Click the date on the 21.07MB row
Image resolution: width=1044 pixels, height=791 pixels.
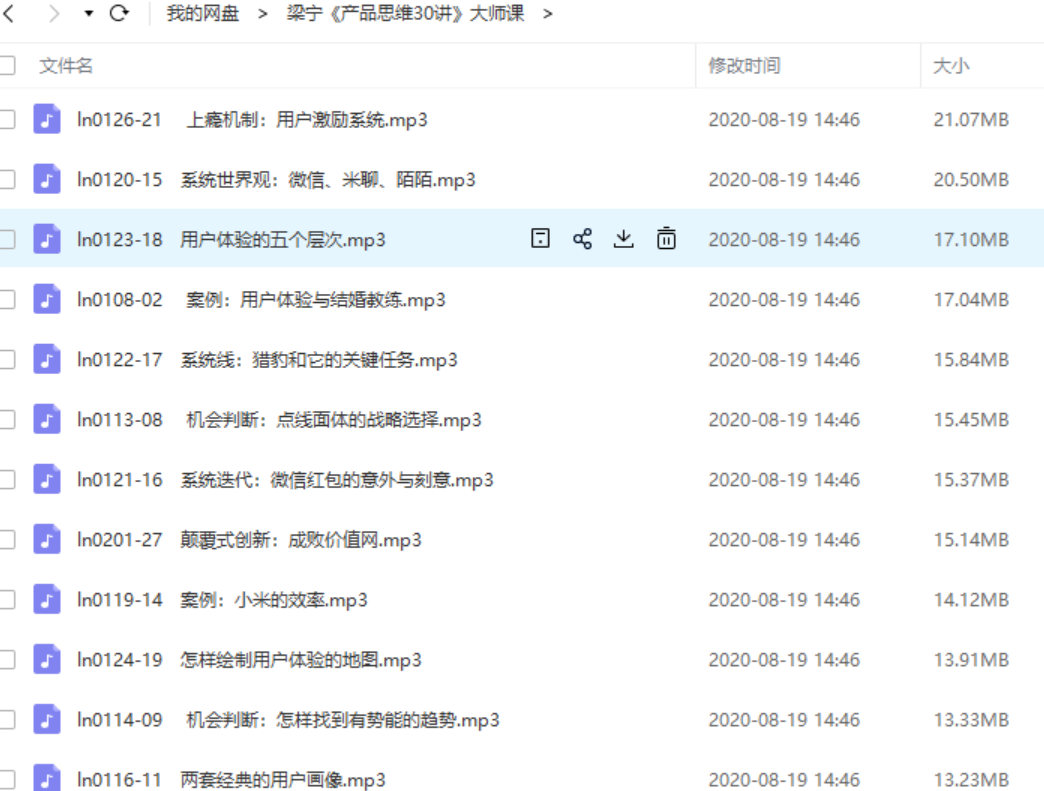point(784,120)
